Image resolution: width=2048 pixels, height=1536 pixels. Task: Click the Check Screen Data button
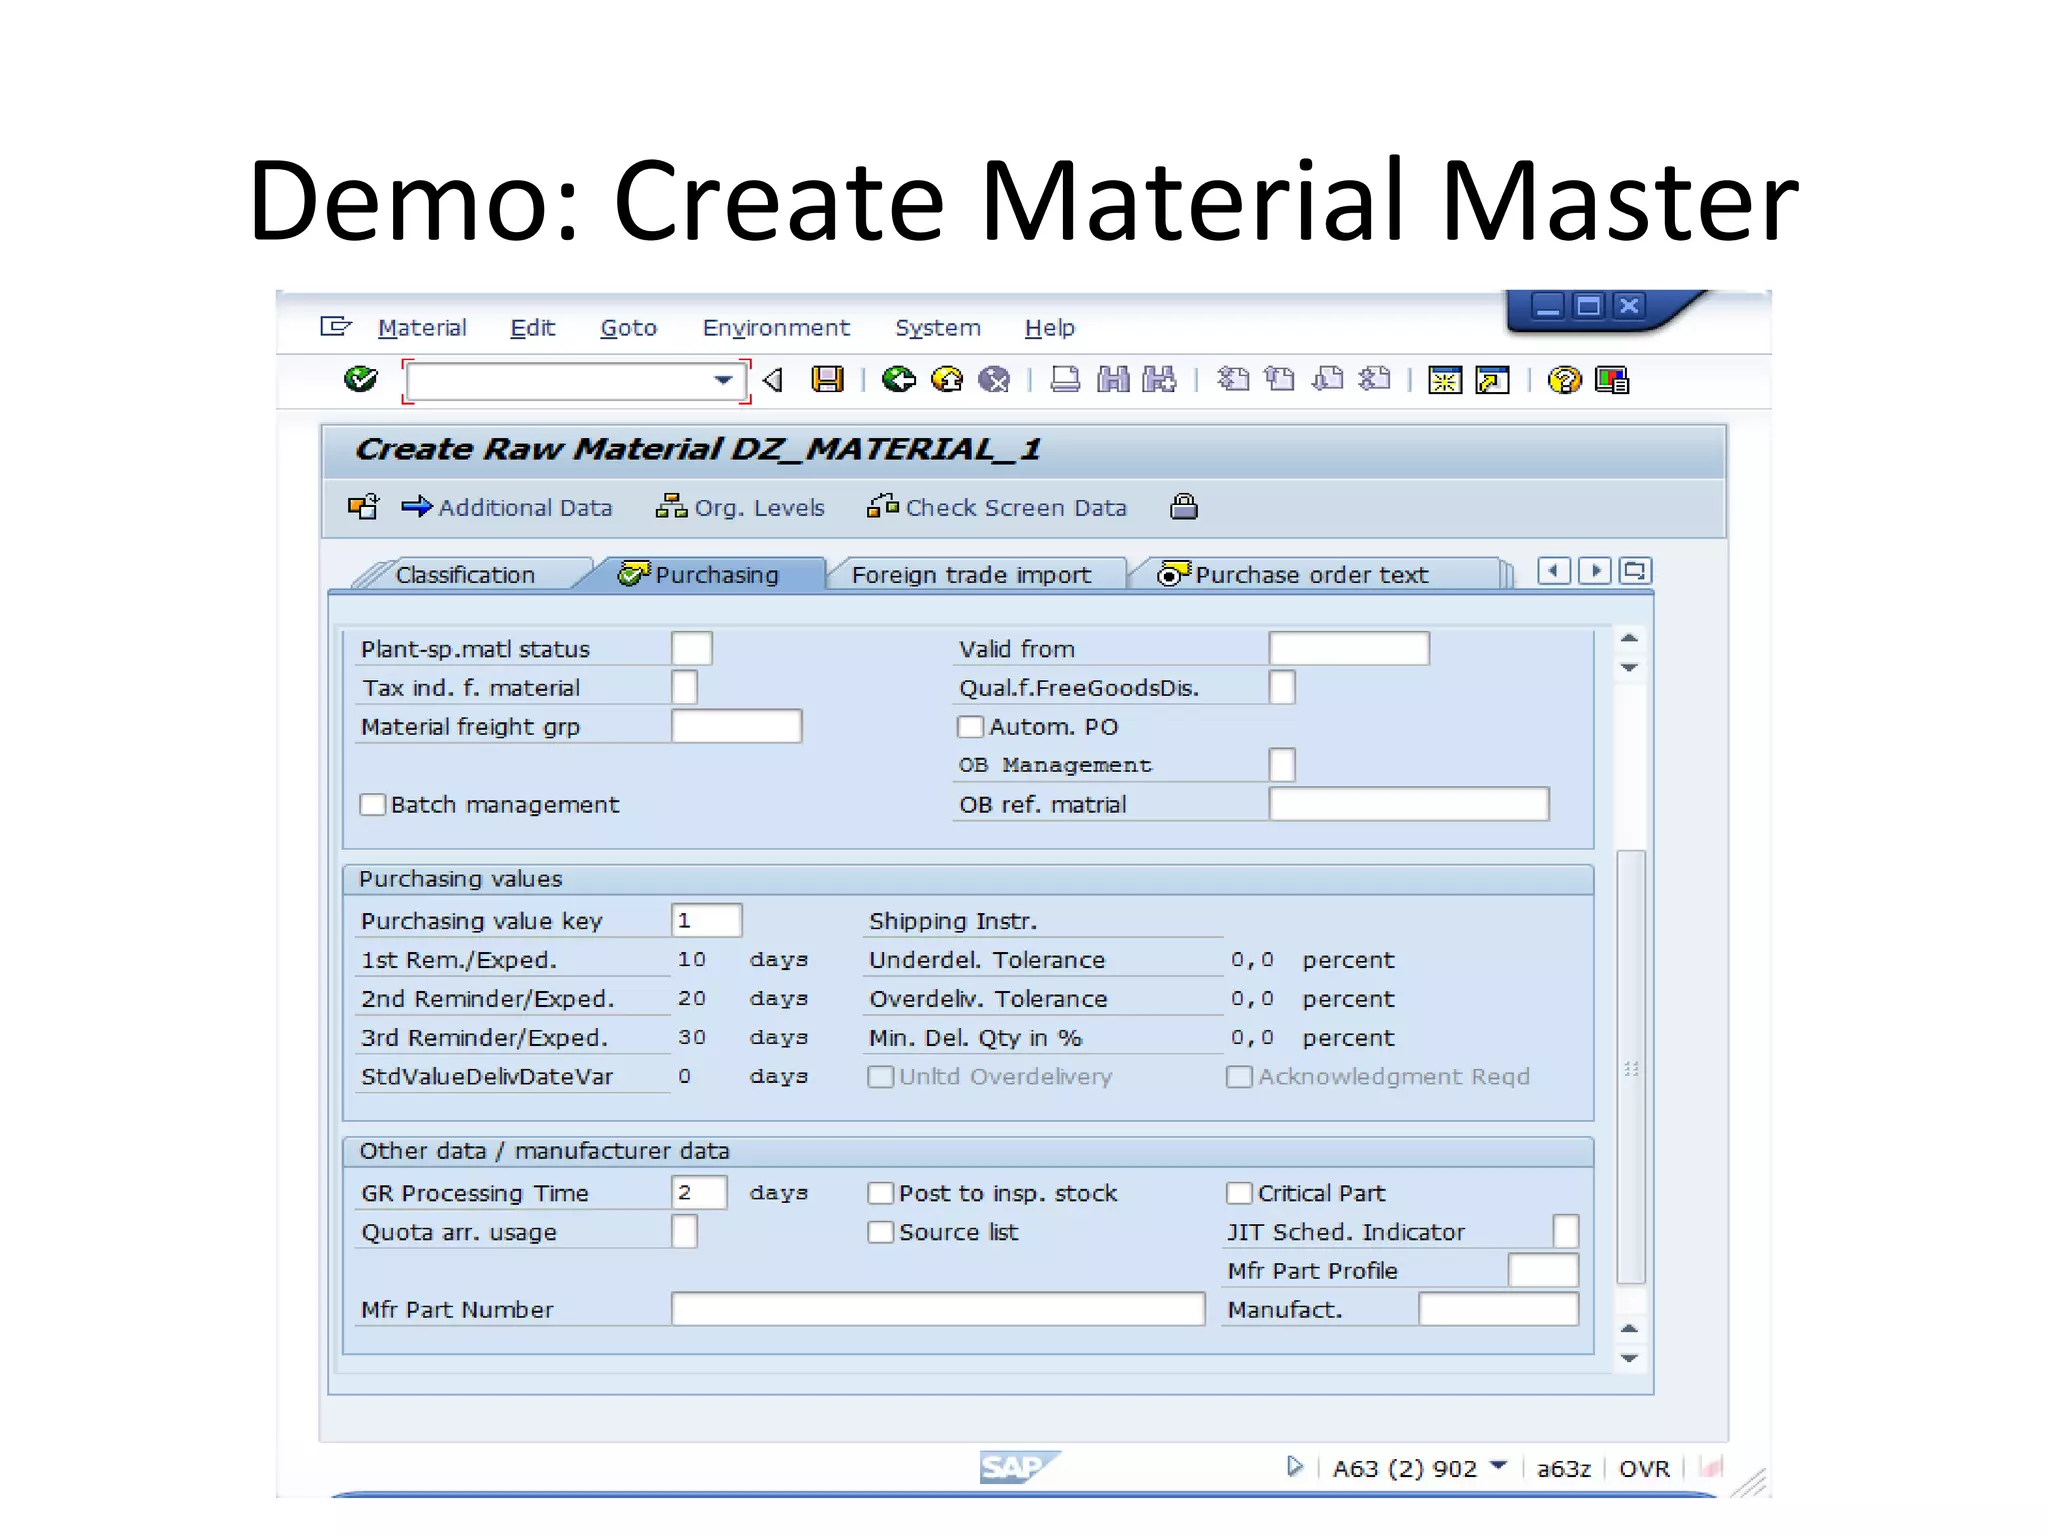[x=996, y=508]
